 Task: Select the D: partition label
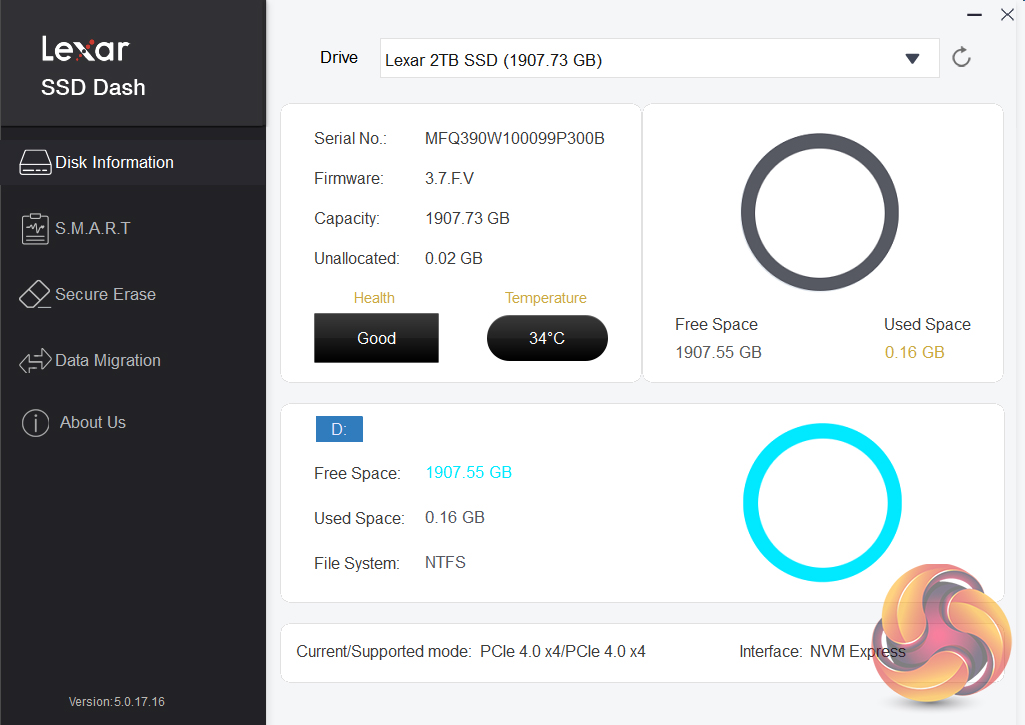click(x=339, y=429)
